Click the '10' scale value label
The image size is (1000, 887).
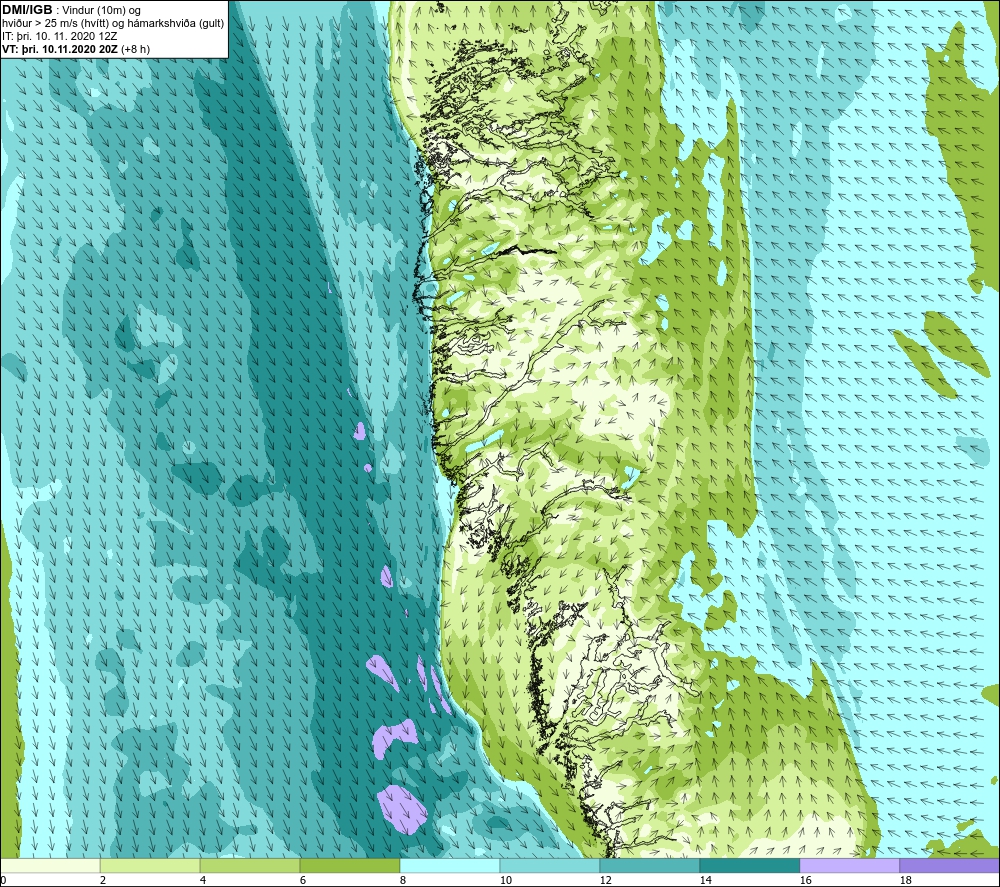tap(505, 880)
